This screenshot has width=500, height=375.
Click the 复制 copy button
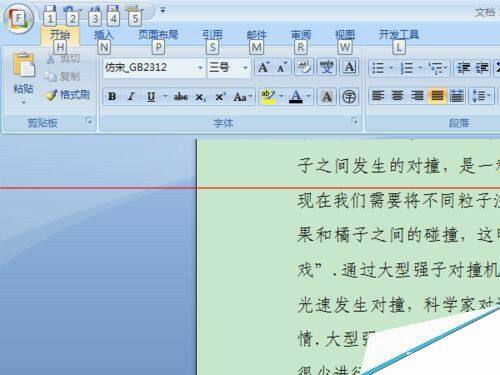[x=63, y=77]
